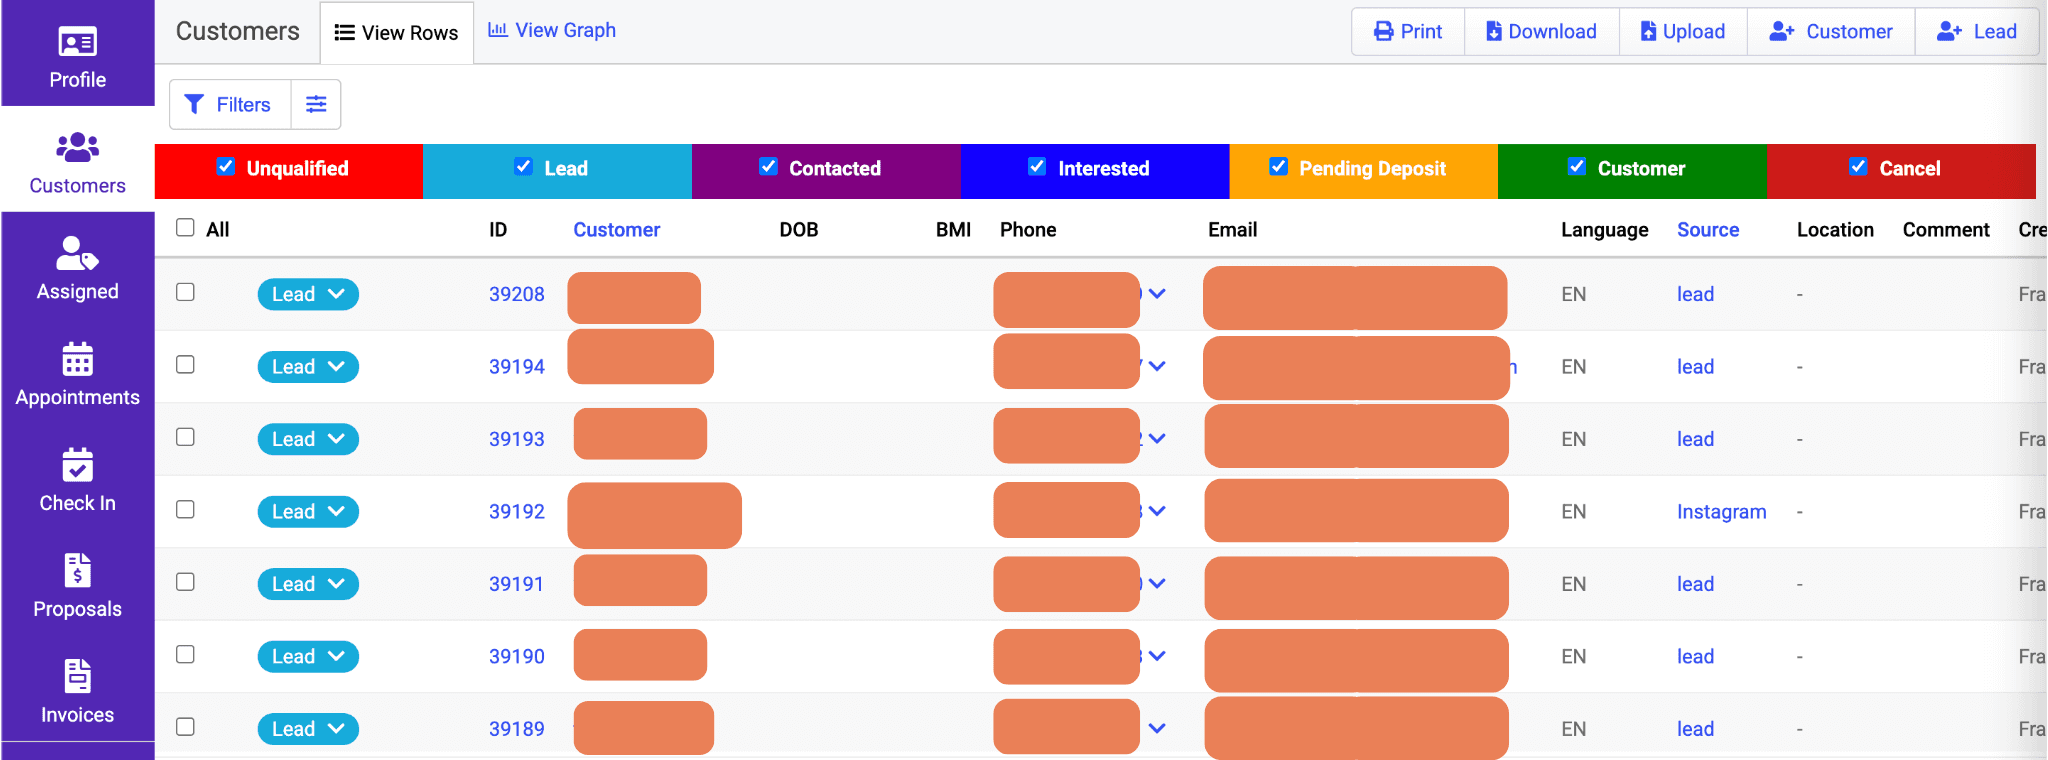Click the filter settings sliders icon
Image resolution: width=2048 pixels, height=760 pixels.
(x=316, y=104)
